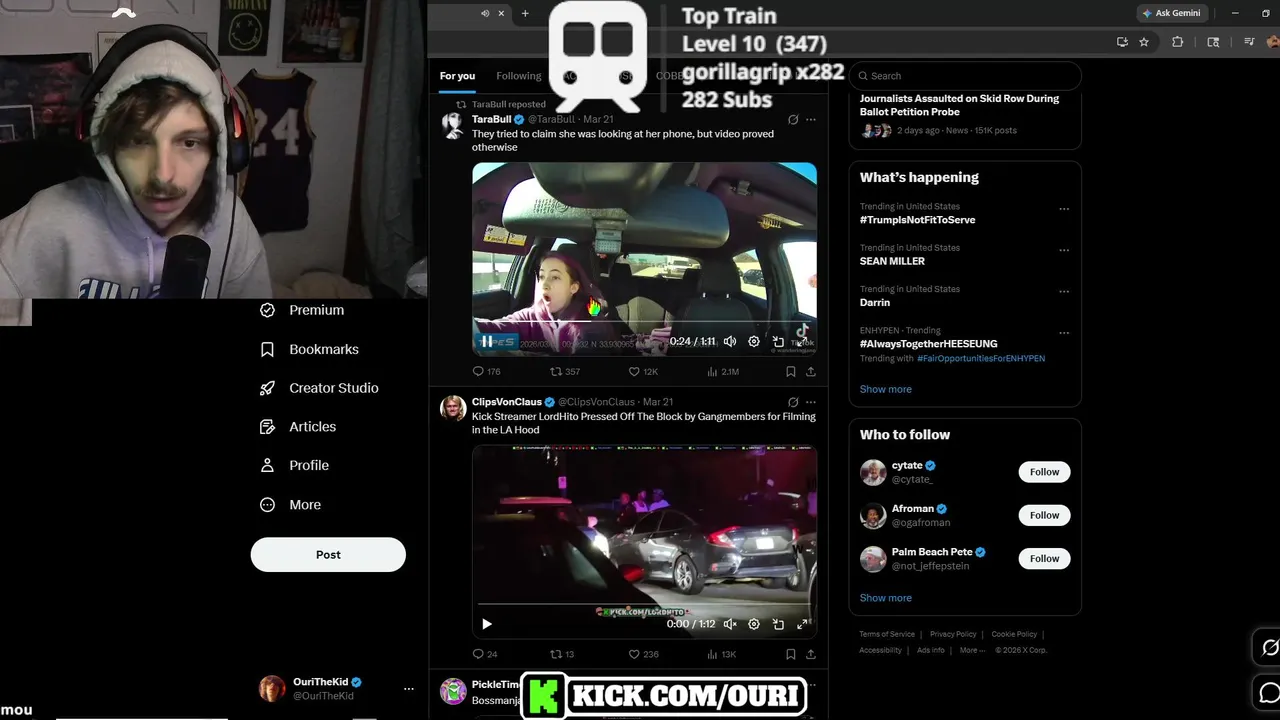Open OuriTheKid account menu ellipsis

tap(408, 689)
